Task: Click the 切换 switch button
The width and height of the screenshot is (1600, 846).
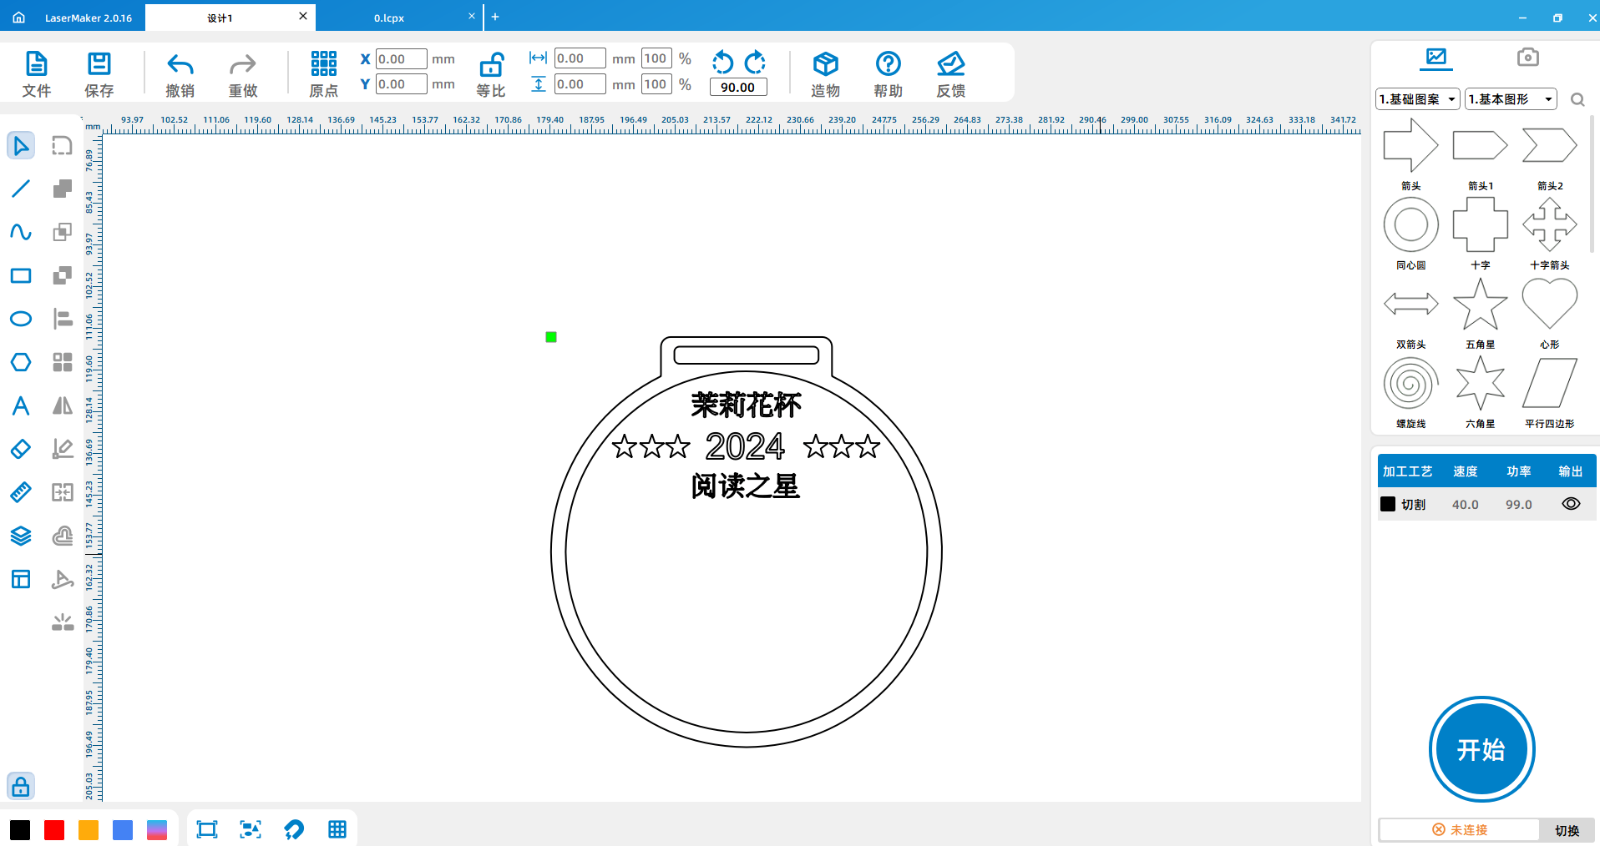Action: point(1566,830)
